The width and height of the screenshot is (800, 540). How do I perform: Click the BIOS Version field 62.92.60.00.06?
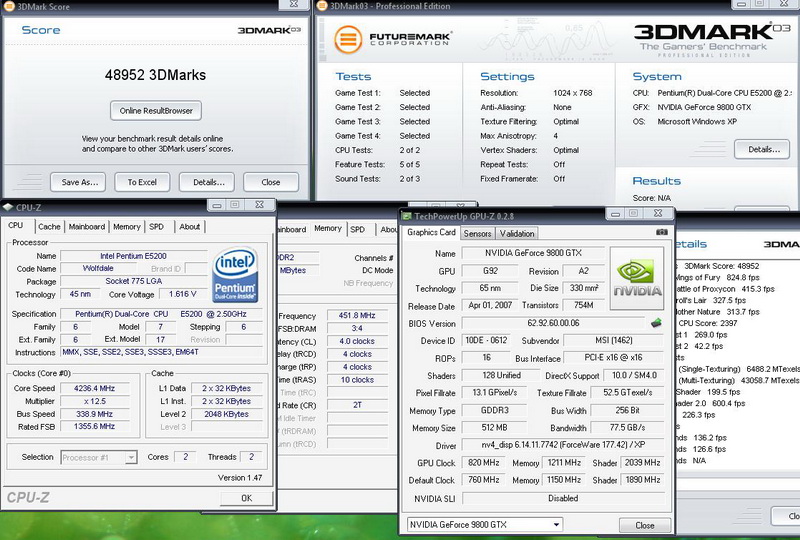pyautogui.click(x=554, y=323)
